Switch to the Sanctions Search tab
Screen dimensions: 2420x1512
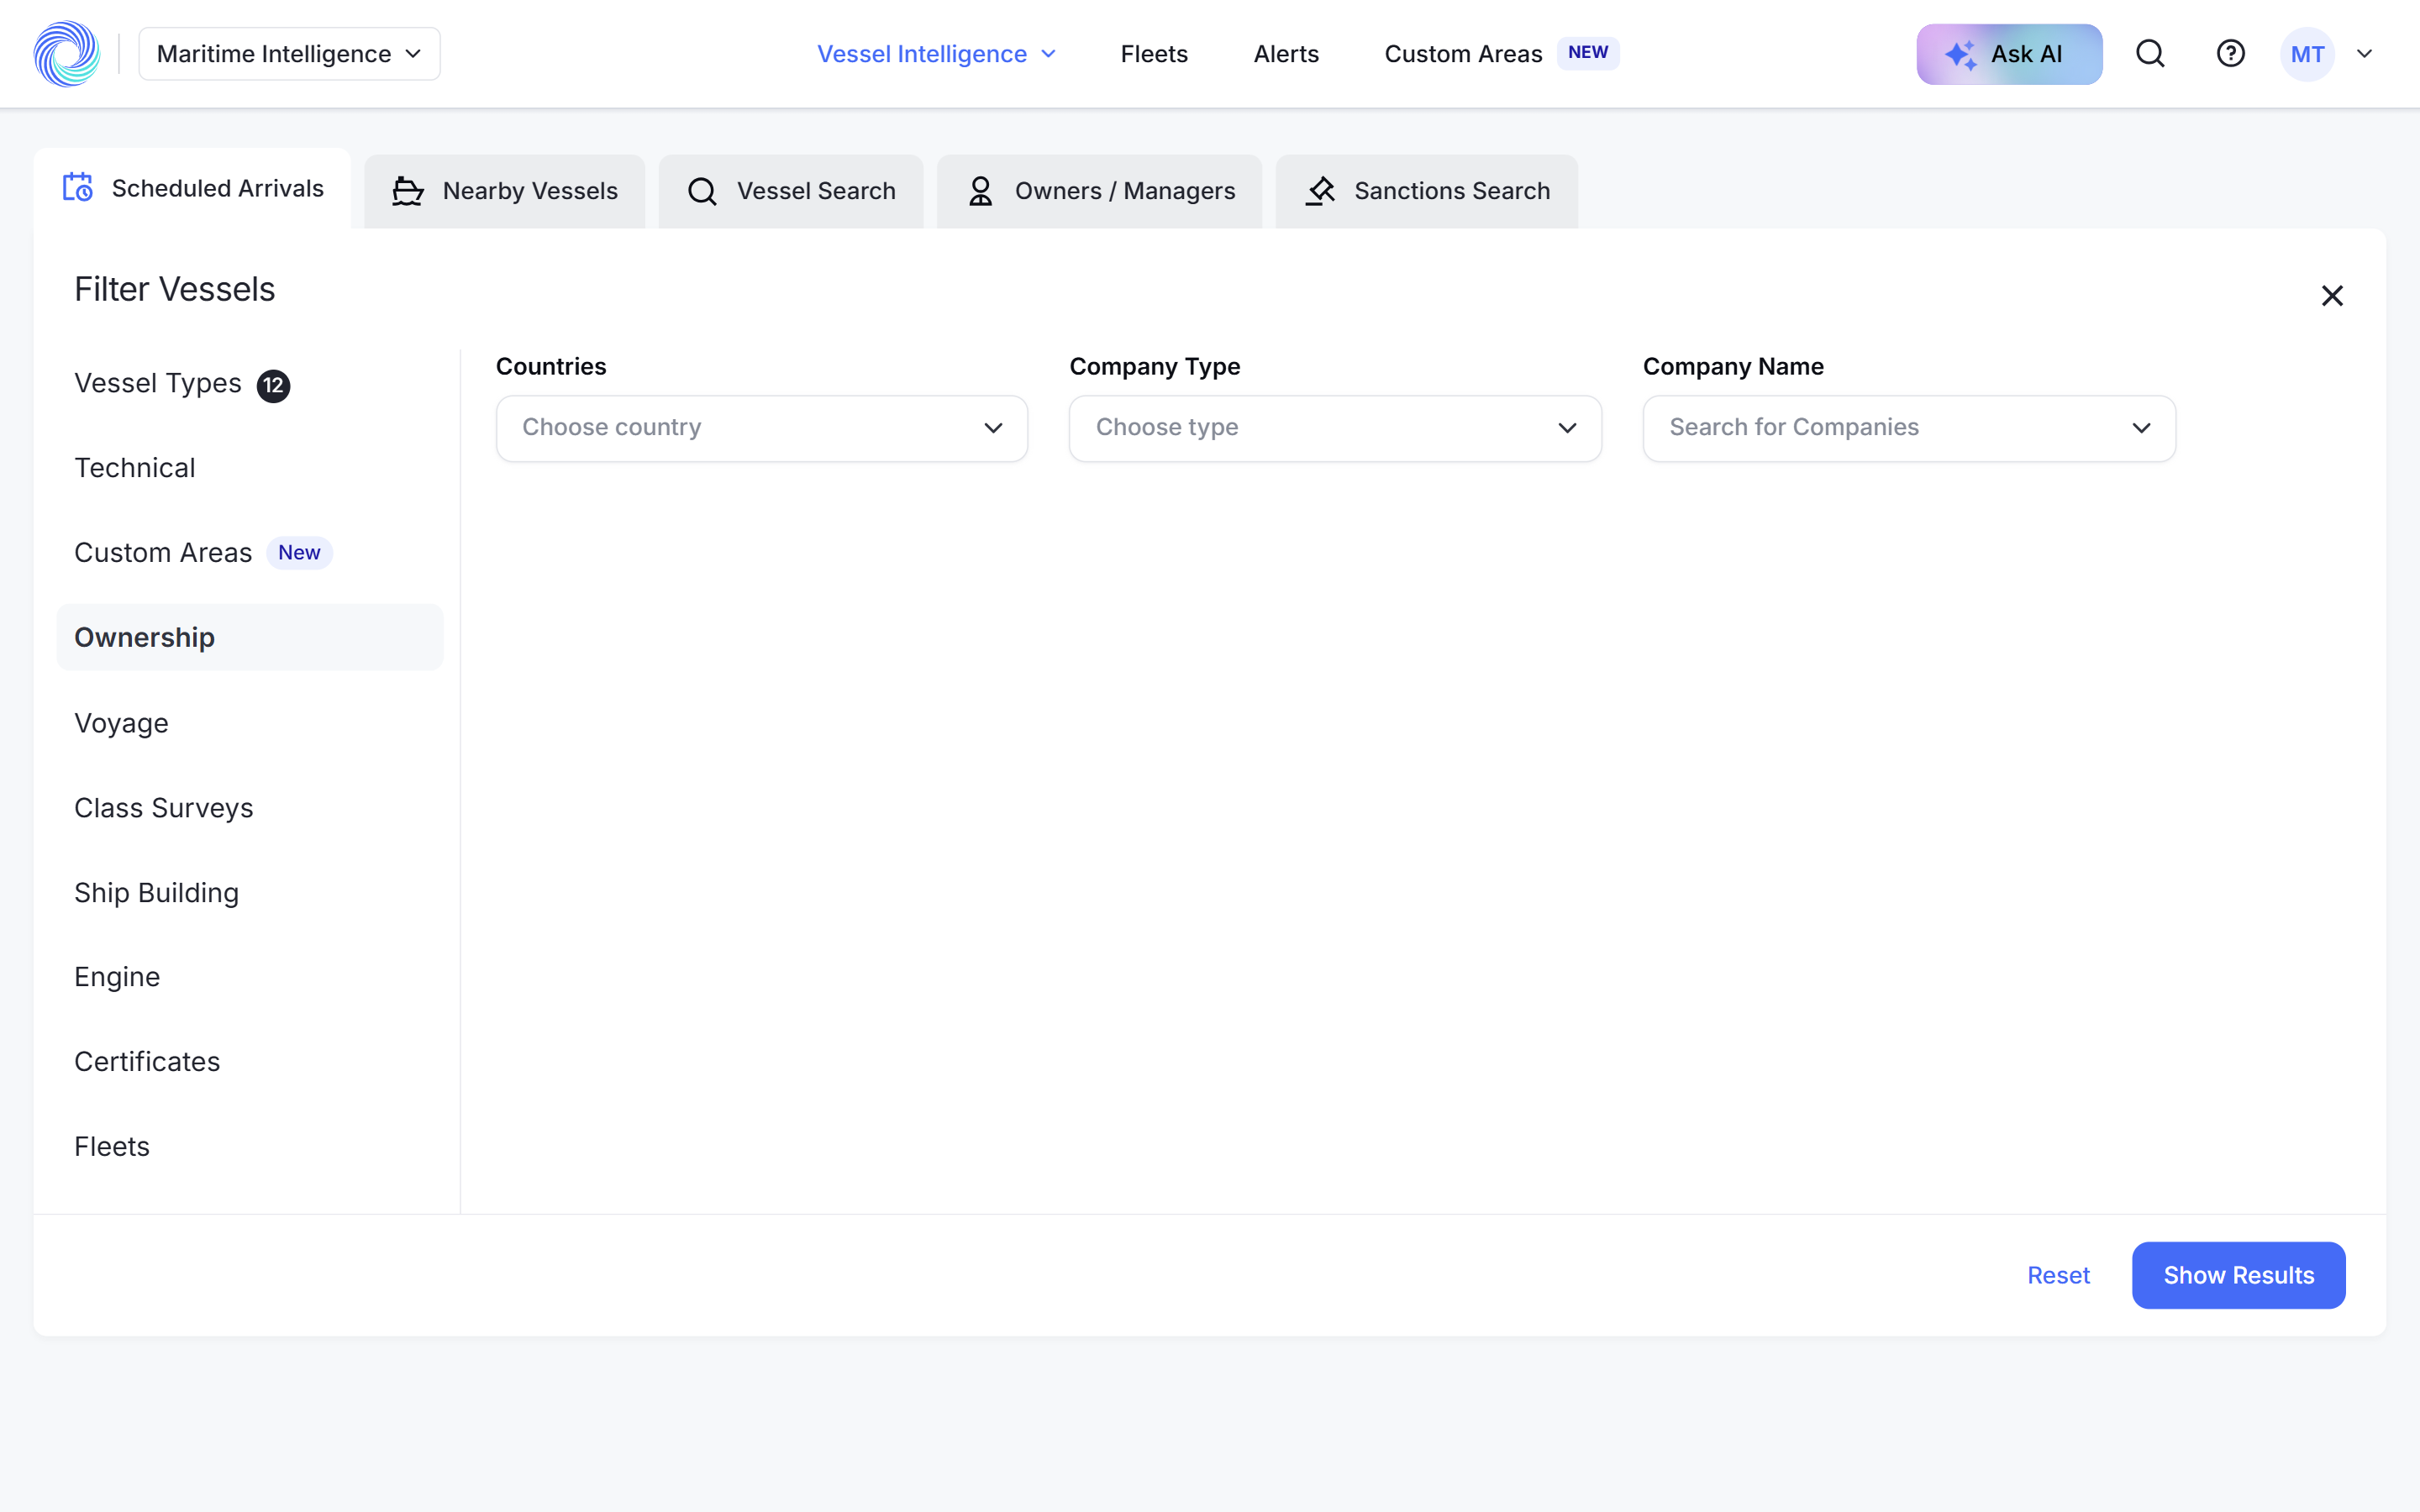1427,191
